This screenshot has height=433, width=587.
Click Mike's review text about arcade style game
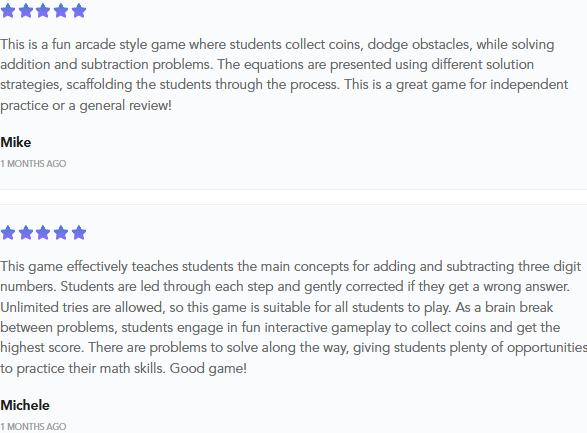click(285, 75)
